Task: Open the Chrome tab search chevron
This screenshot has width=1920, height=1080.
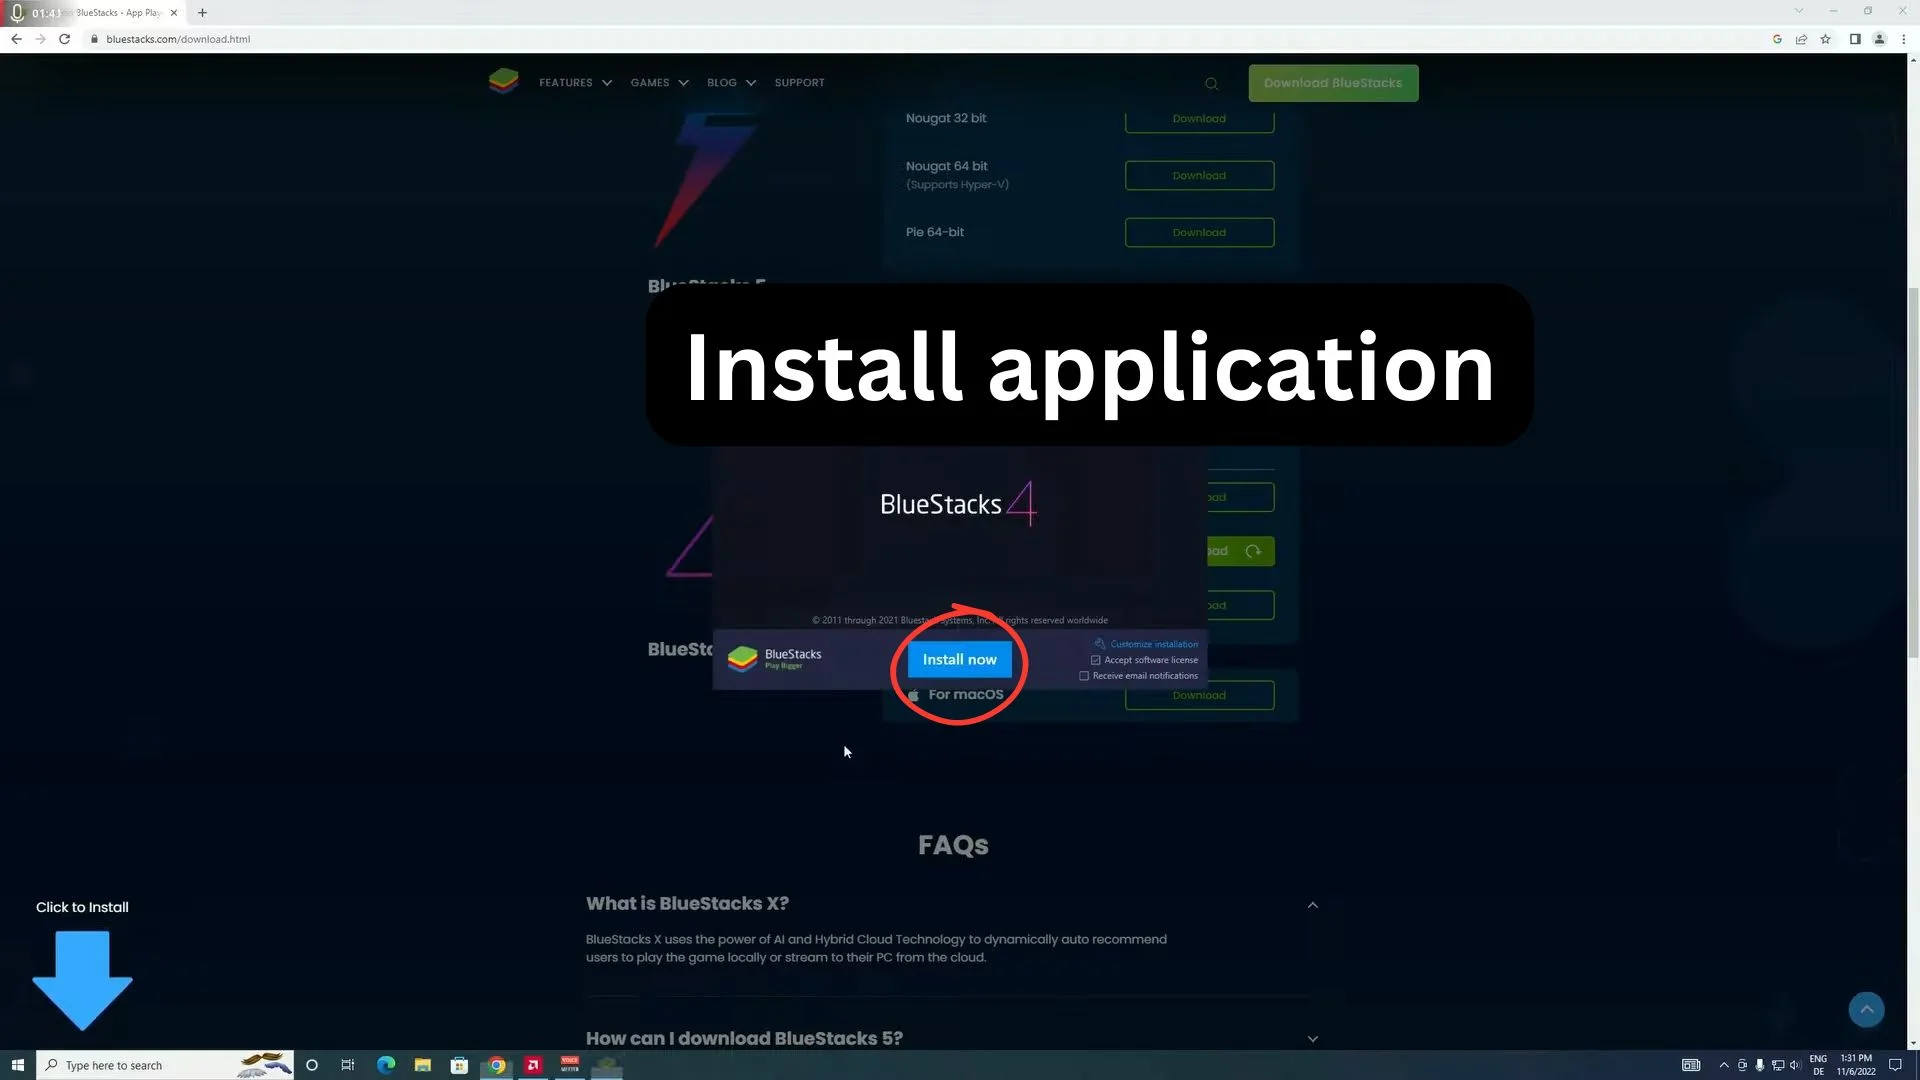Action: coord(1799,11)
